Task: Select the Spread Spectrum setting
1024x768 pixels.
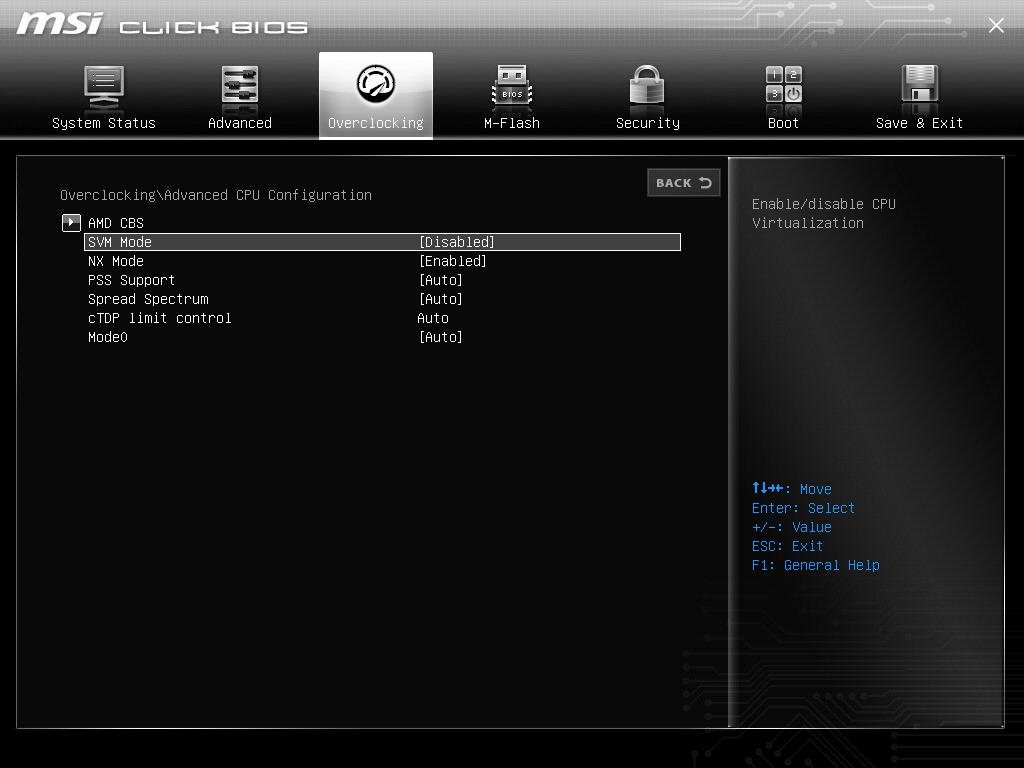Action: (x=148, y=299)
